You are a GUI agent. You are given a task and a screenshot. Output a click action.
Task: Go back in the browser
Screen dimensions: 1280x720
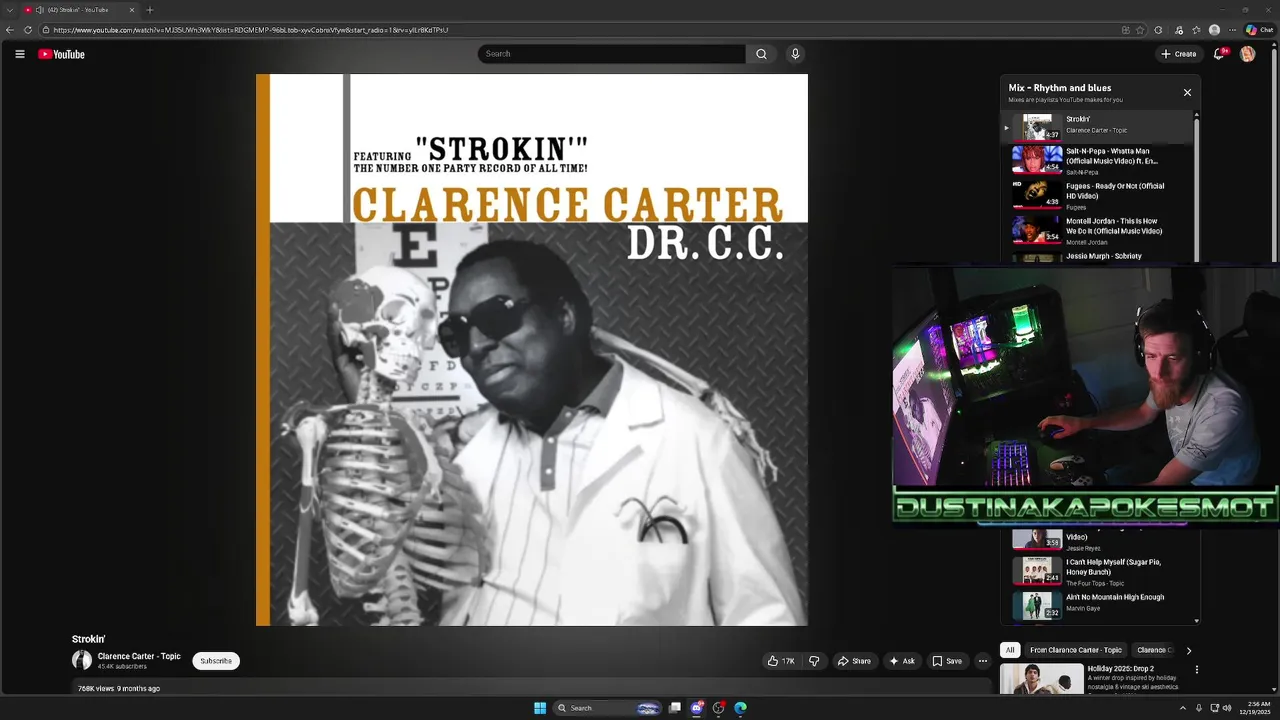10,30
